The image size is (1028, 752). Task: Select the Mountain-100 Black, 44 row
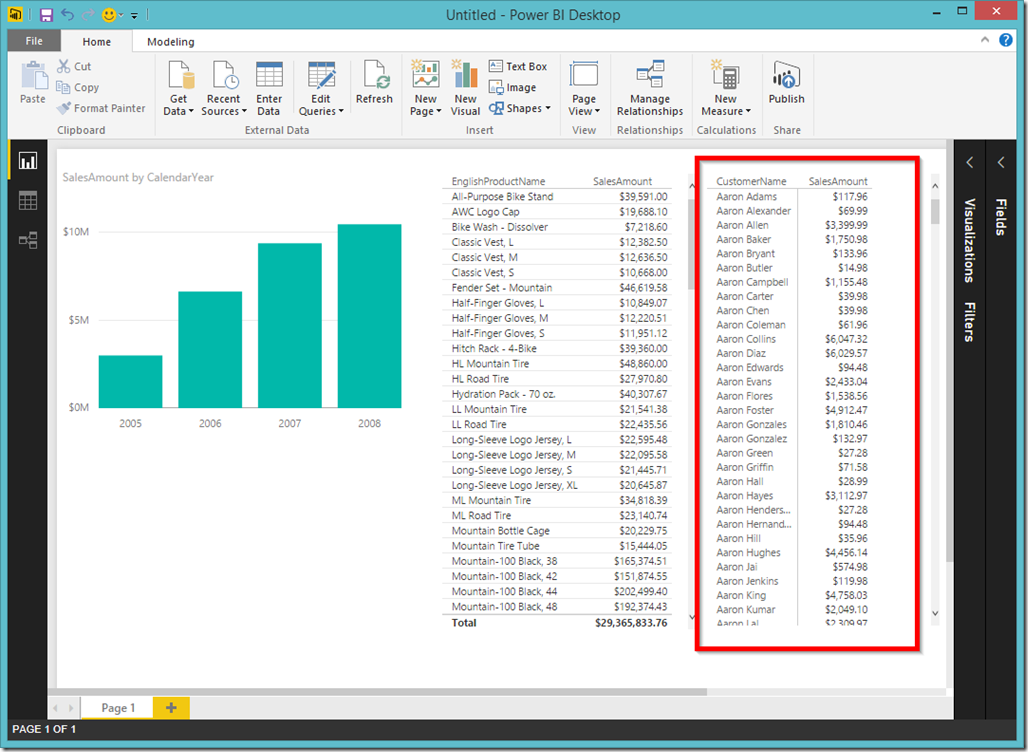pos(557,591)
